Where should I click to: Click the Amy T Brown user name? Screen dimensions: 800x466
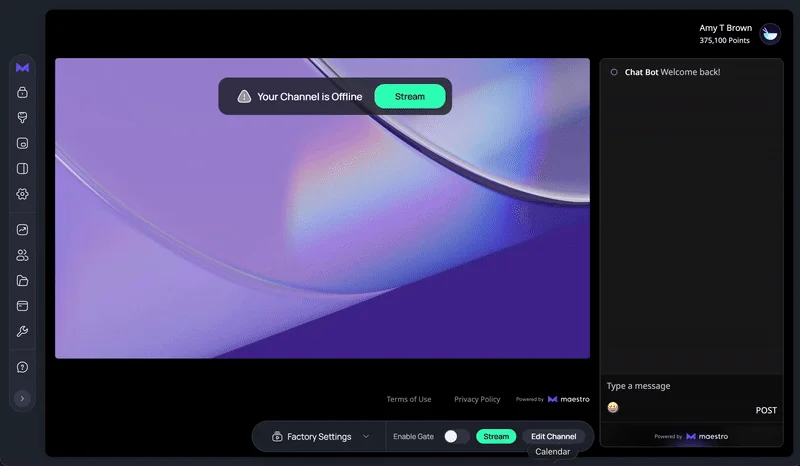726,28
